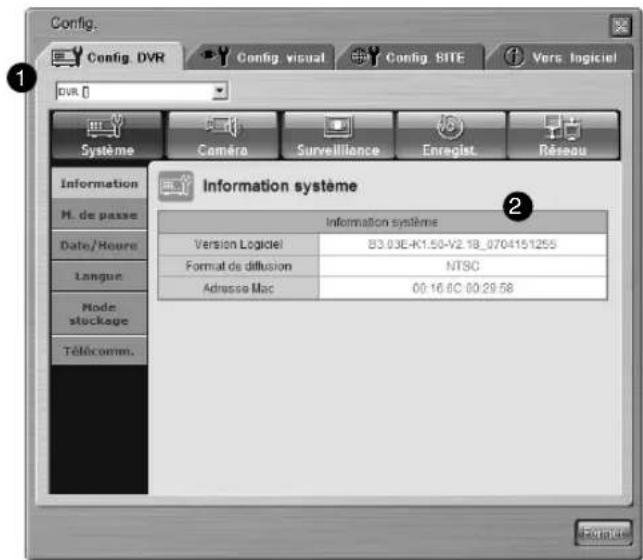Open the Config DVR tab
This screenshot has height=560, width=643.
110,57
